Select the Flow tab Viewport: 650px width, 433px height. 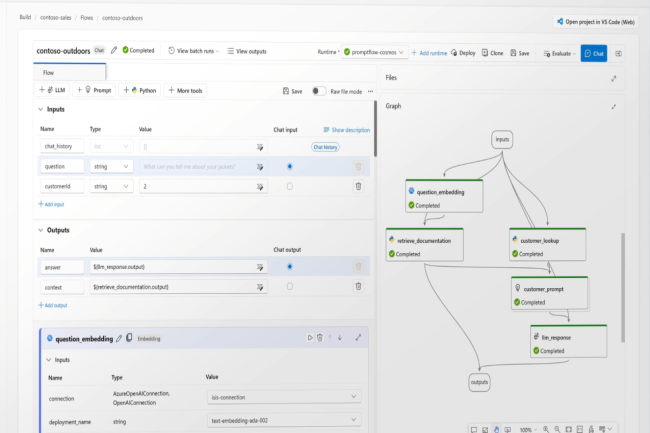[49, 73]
